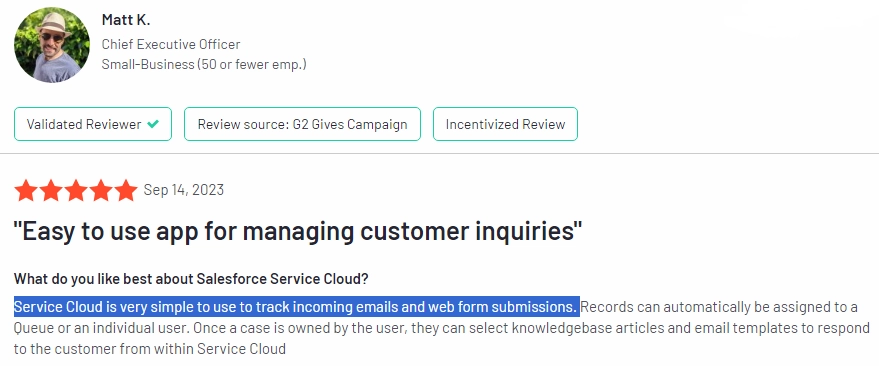Open the review title about managing customer inquiries
Screen dimensions: 879x366
click(298, 231)
